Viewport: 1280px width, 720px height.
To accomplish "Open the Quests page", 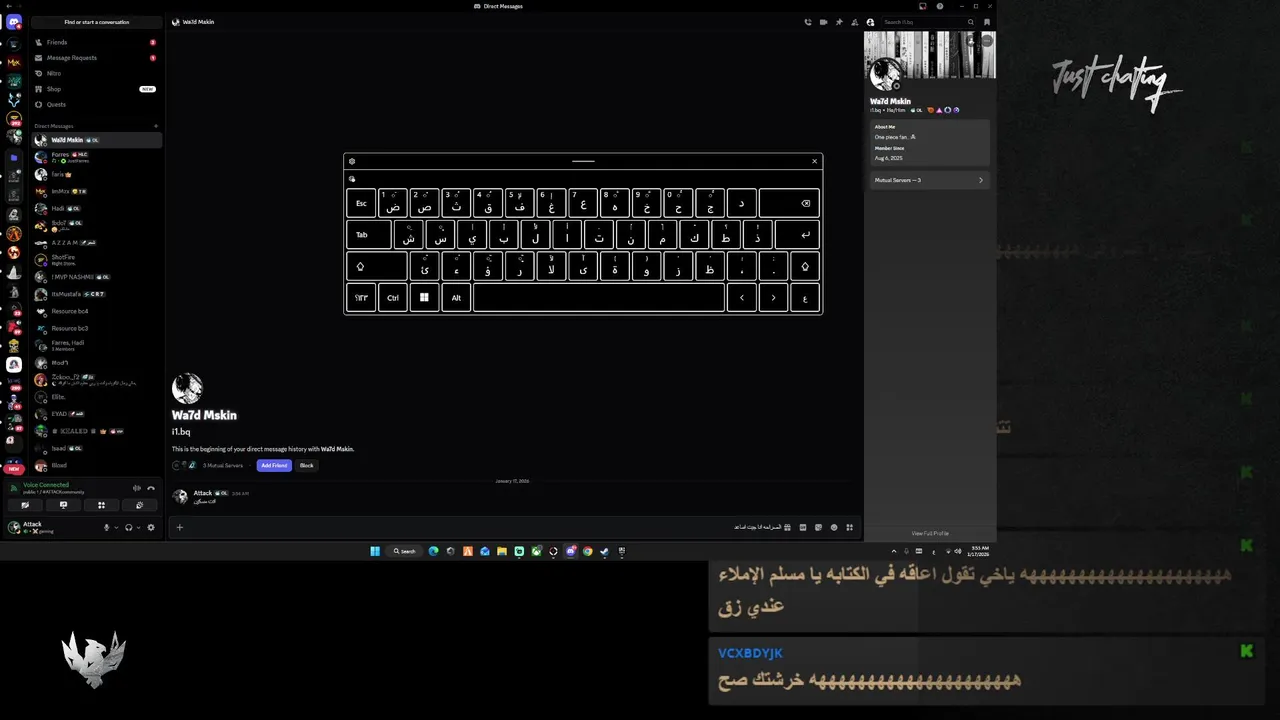I will 96,104.
